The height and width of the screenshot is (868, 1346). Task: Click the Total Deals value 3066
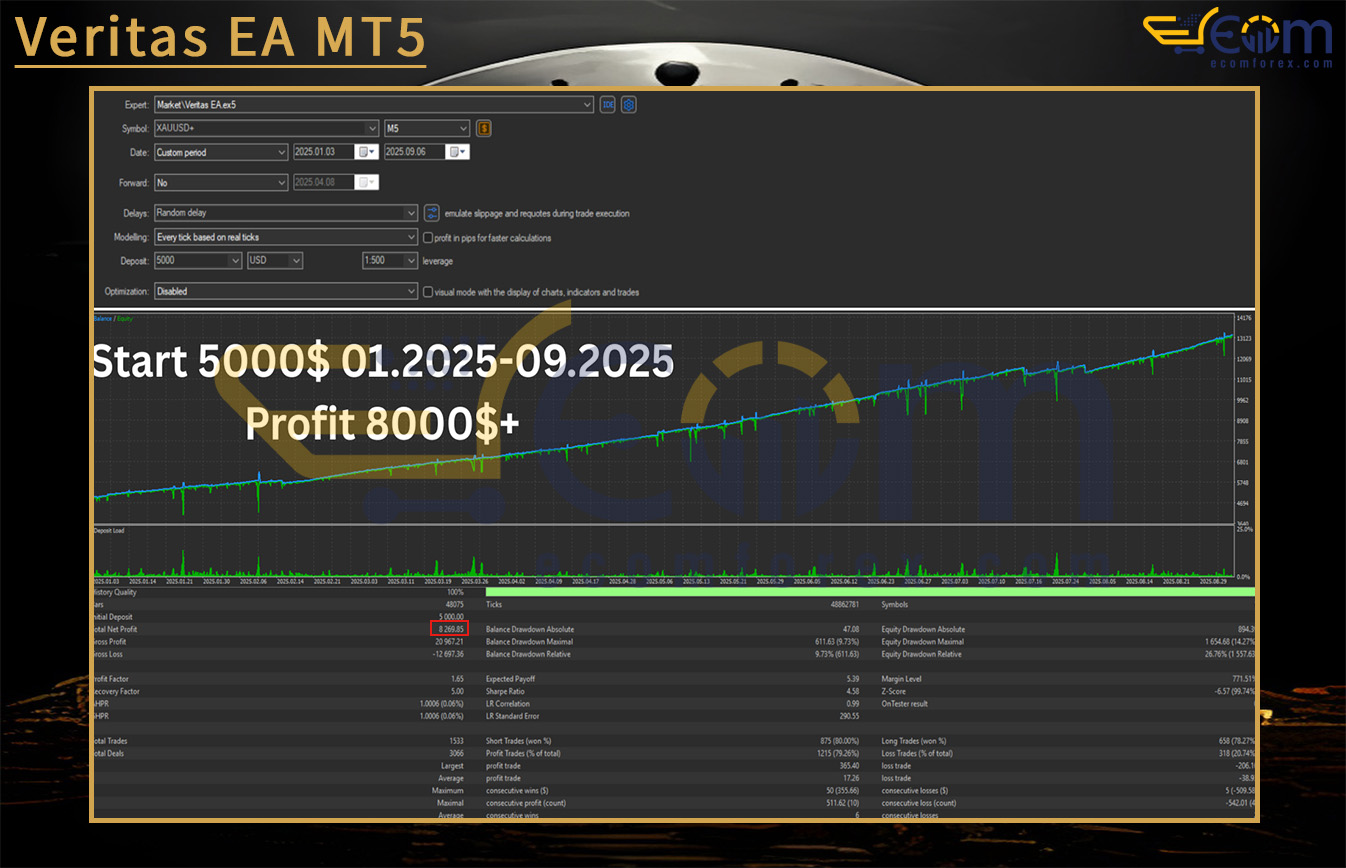pos(456,753)
